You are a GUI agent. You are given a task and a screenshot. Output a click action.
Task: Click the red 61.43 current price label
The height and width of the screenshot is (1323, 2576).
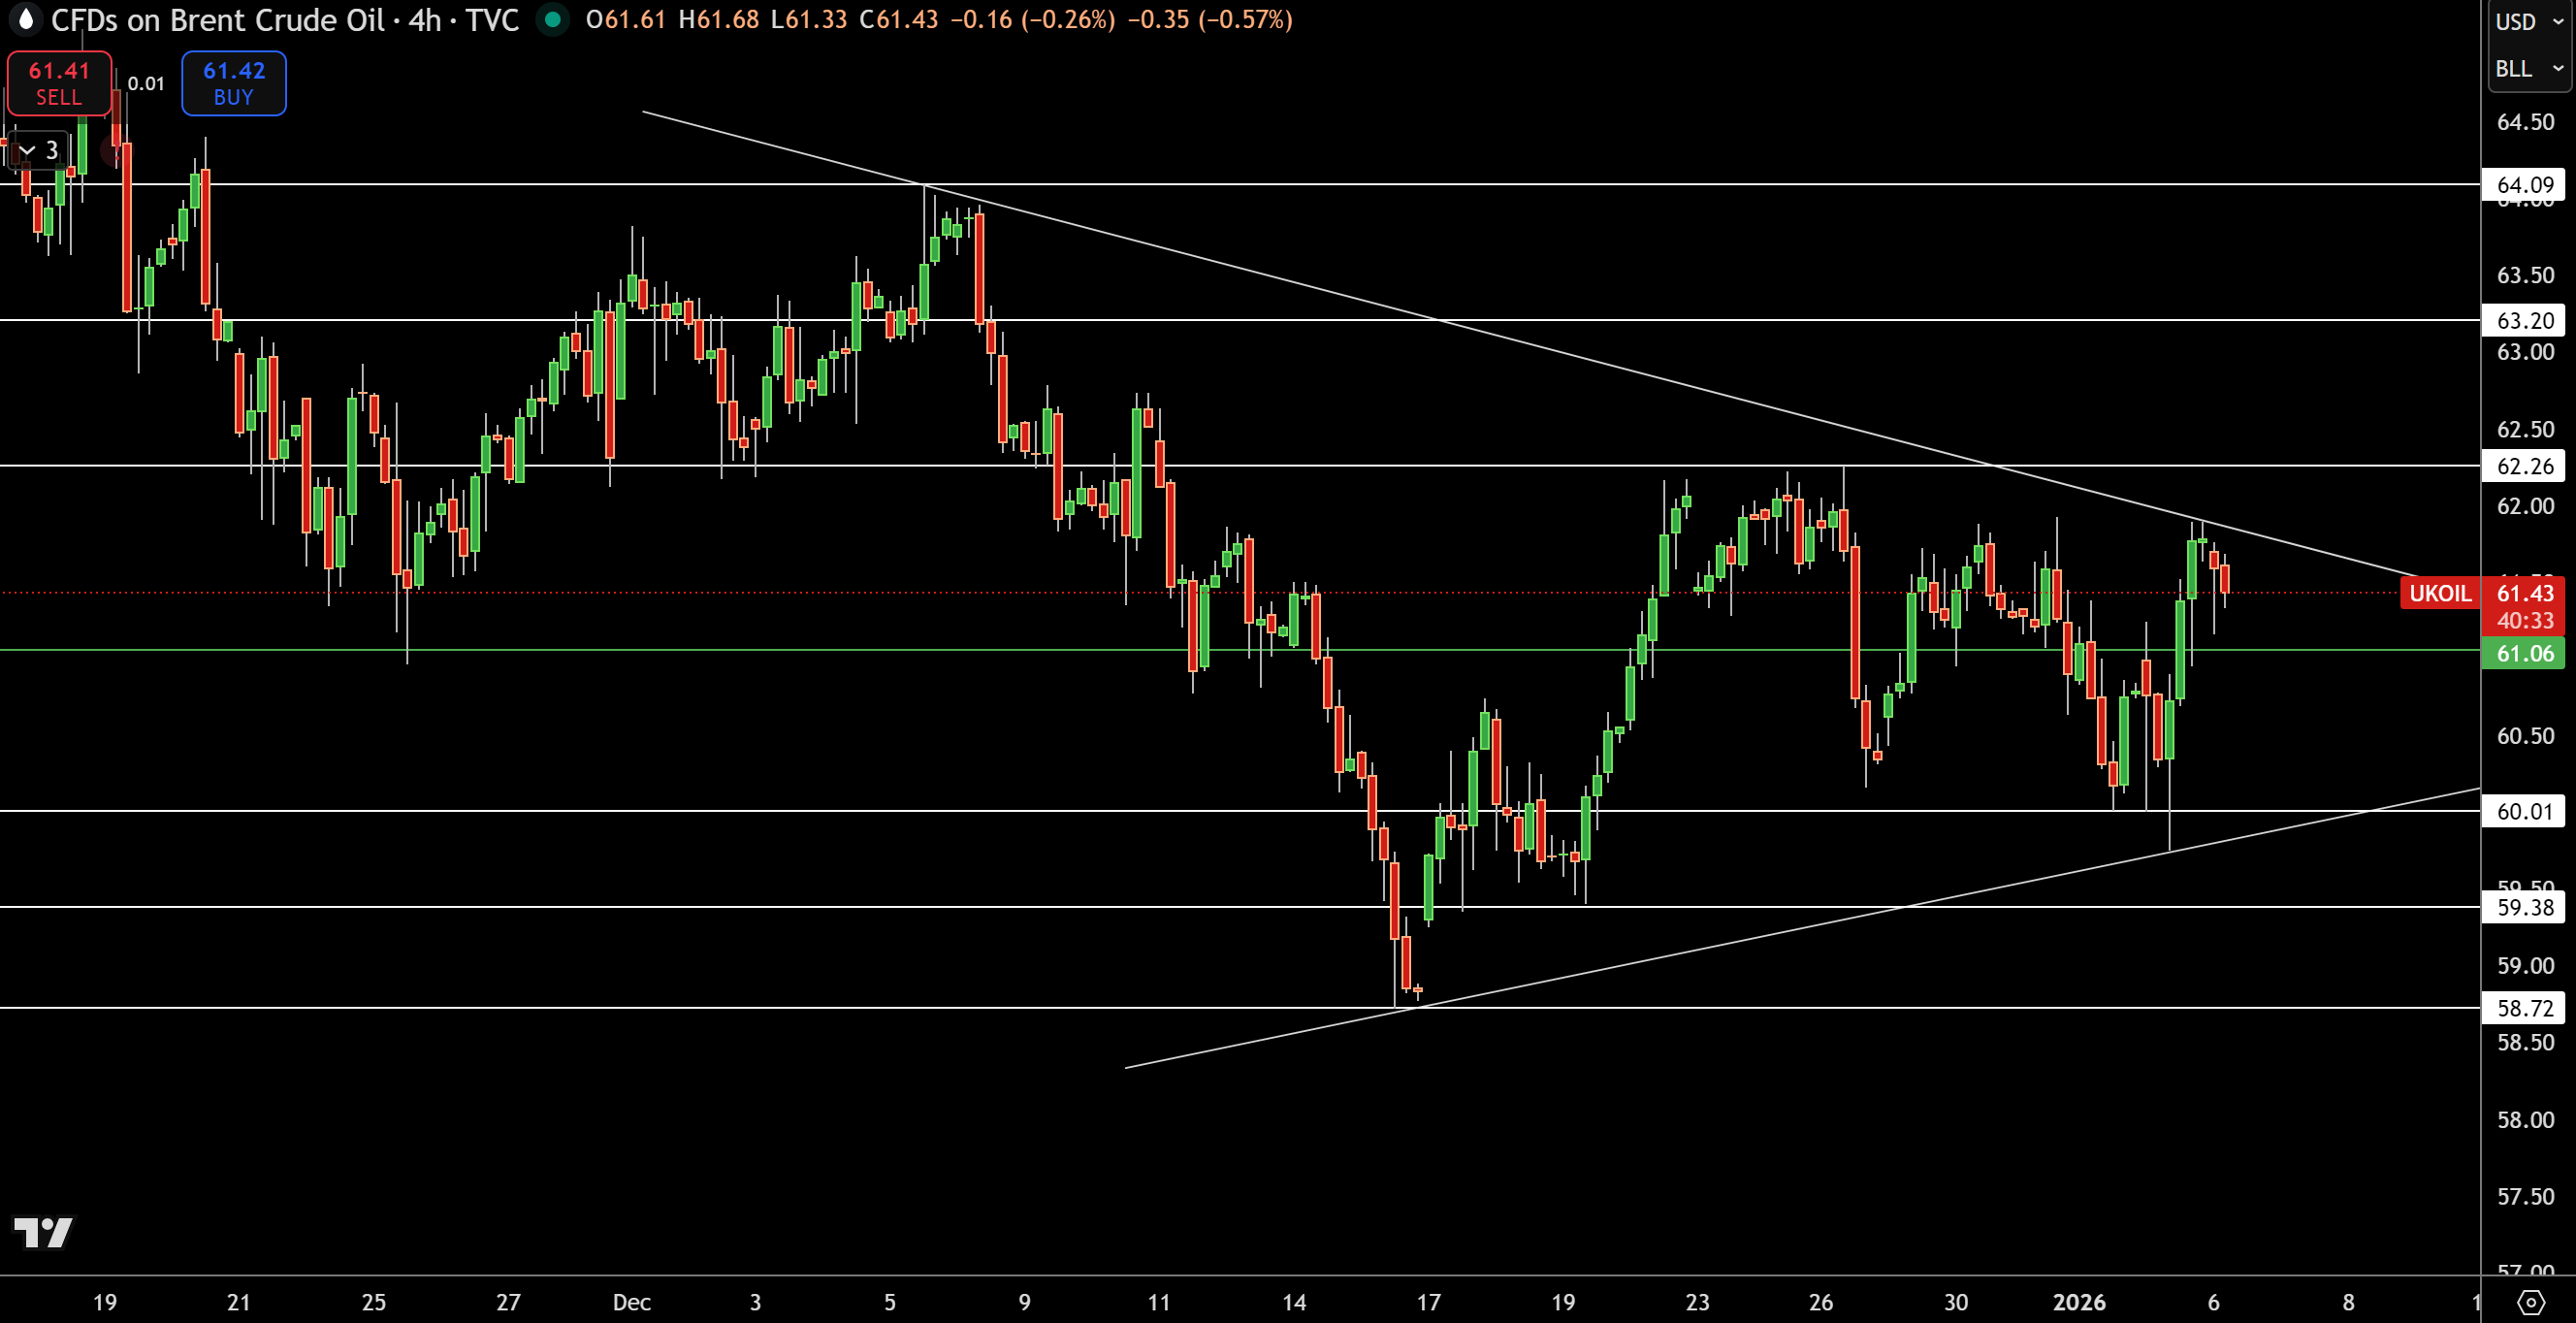pos(2525,593)
